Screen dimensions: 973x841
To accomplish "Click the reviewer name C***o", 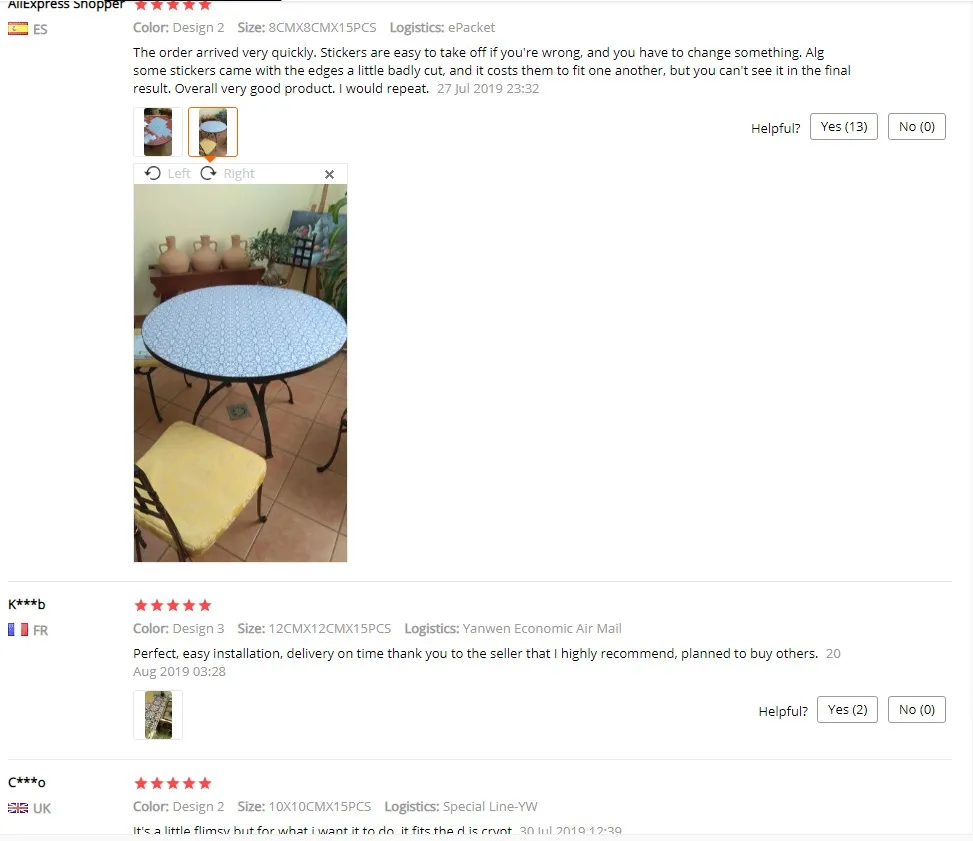I will [27, 782].
